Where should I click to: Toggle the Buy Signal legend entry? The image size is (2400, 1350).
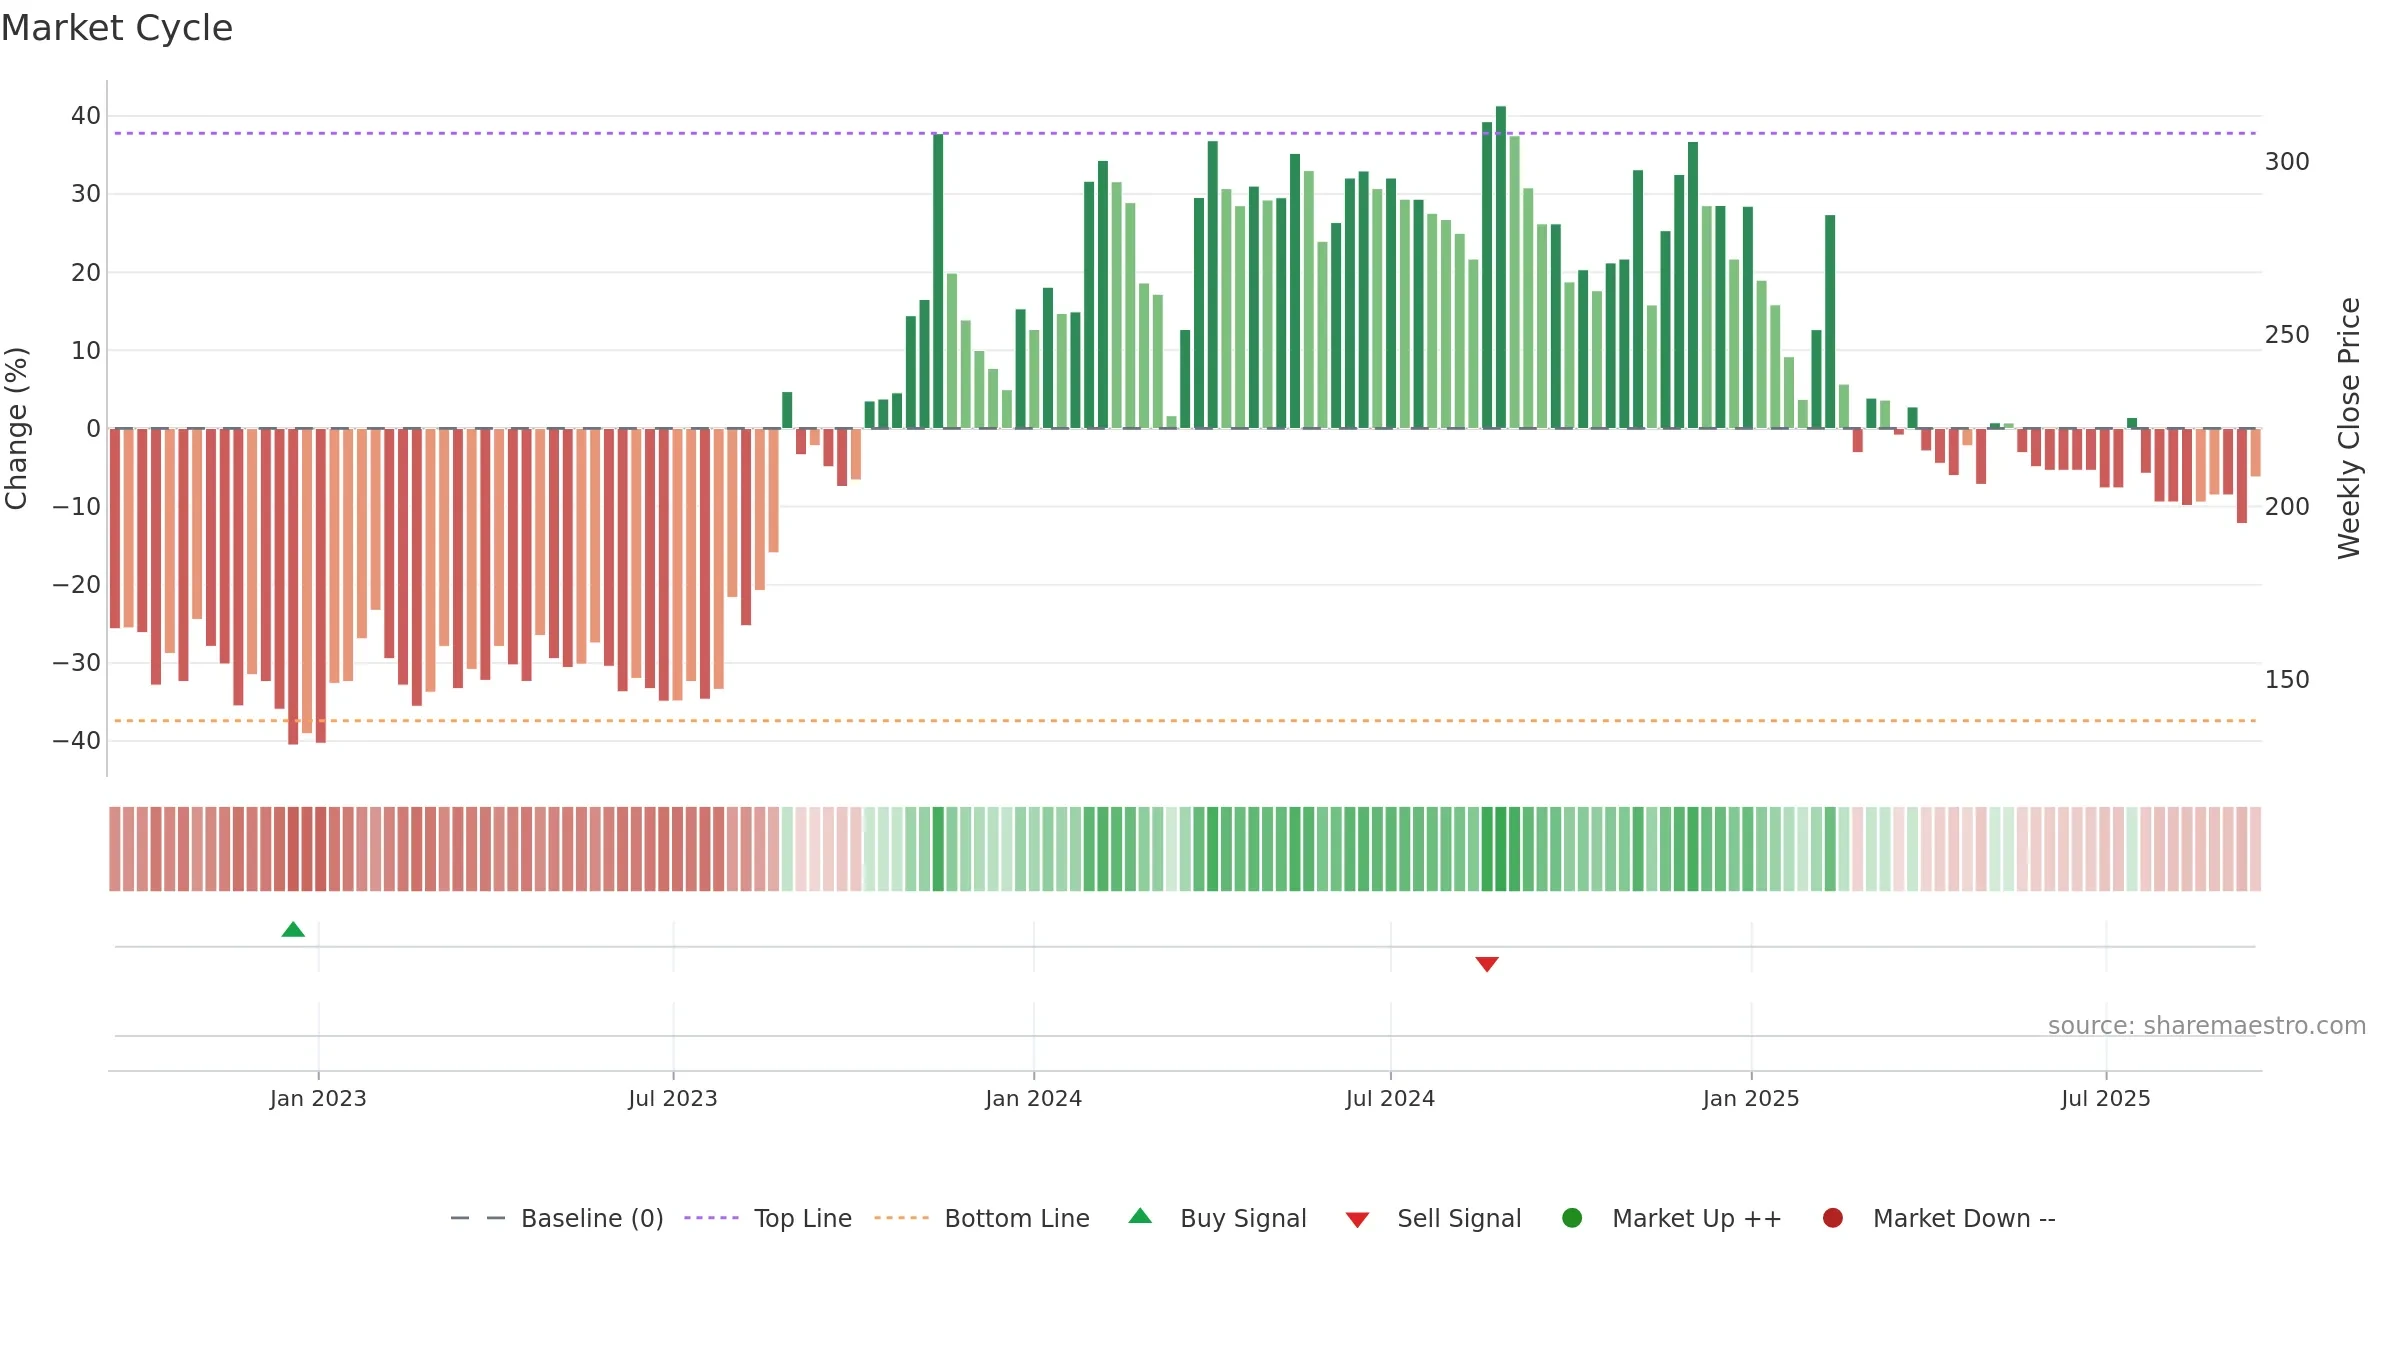coord(1217,1218)
